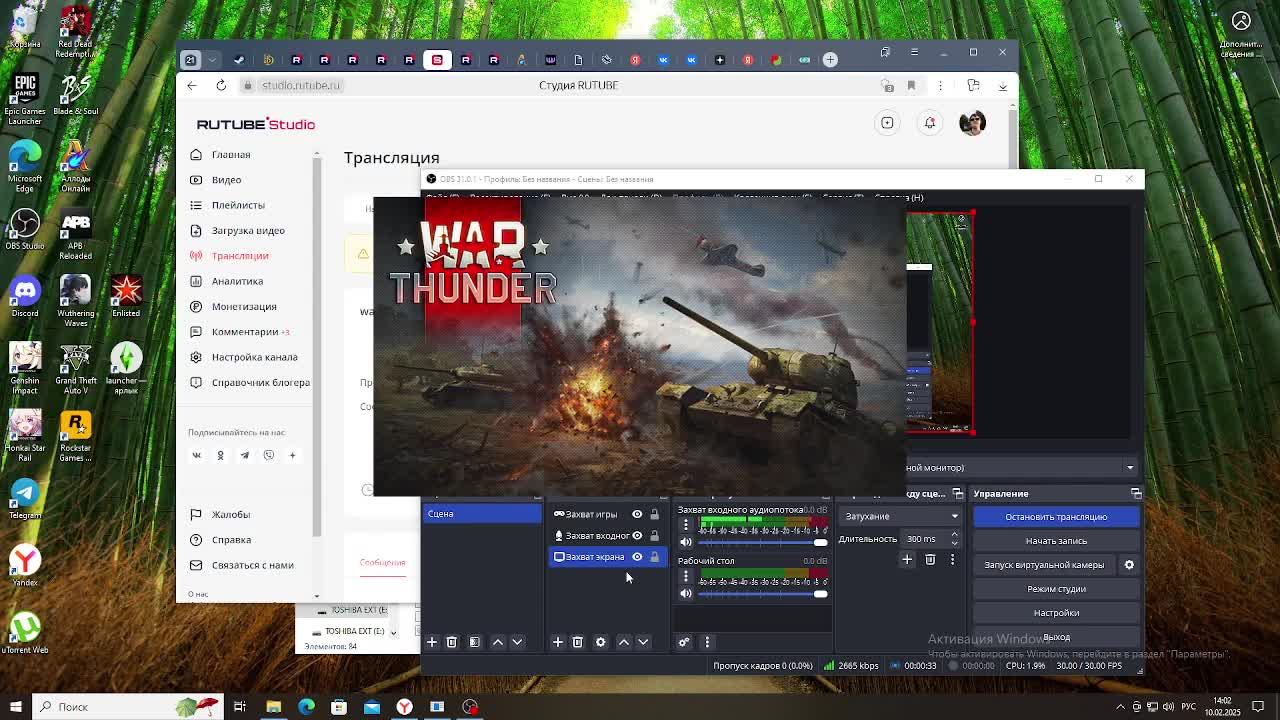
Task: Add a new source in OBS
Action: [558, 642]
